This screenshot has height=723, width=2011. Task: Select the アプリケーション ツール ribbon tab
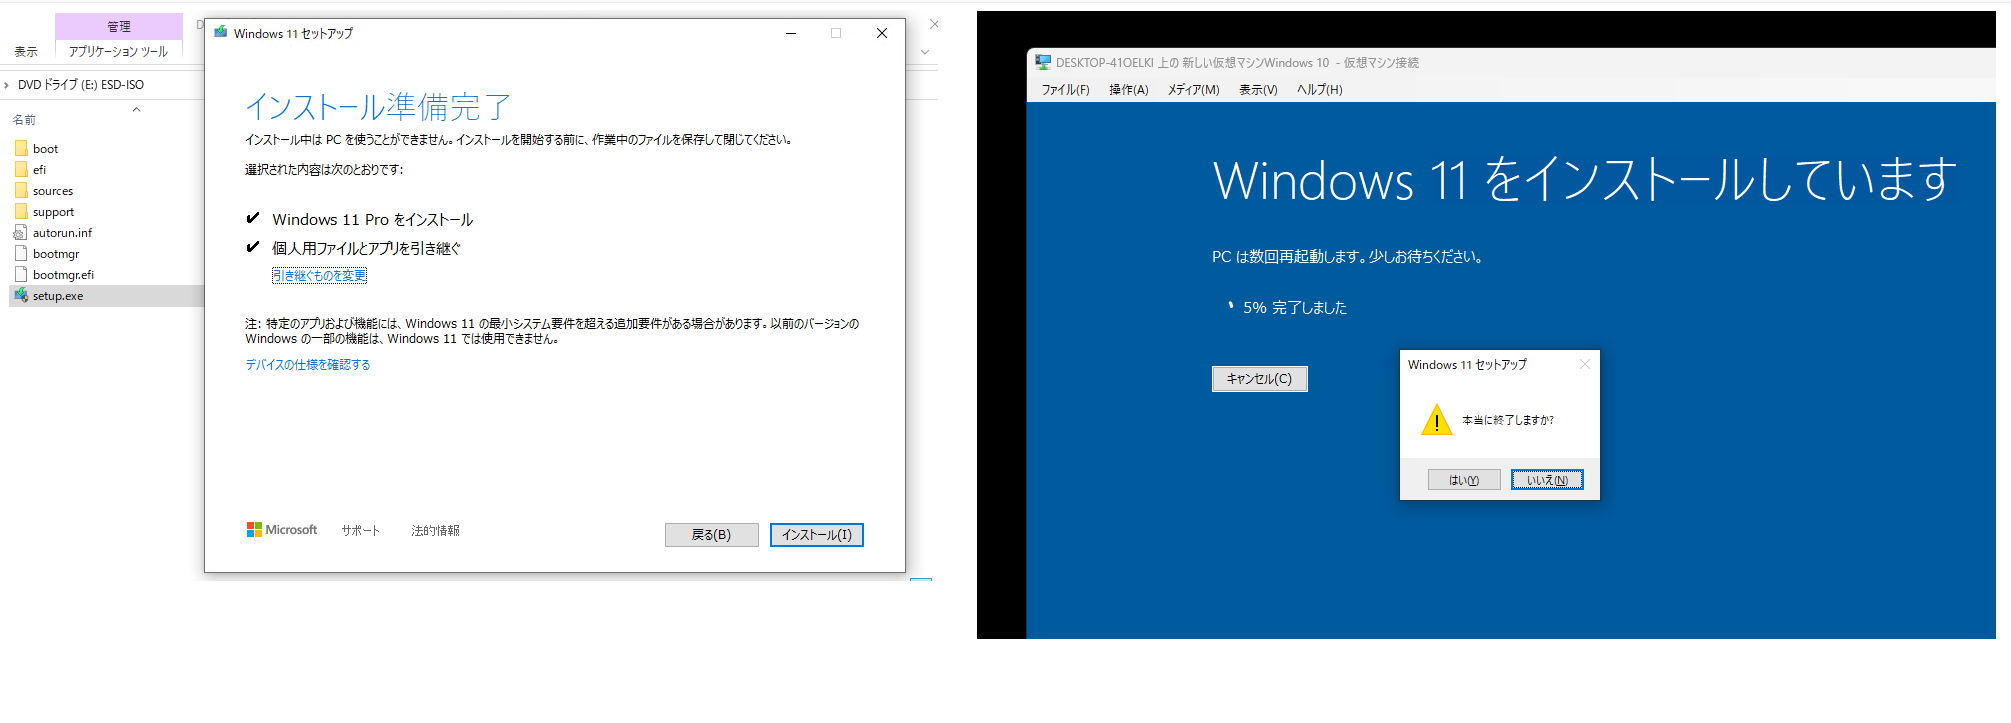[118, 52]
